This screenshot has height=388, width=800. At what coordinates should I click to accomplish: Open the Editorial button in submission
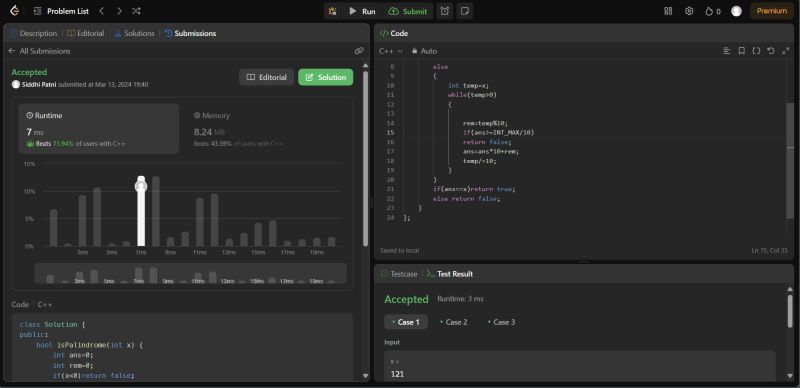pyautogui.click(x=266, y=77)
